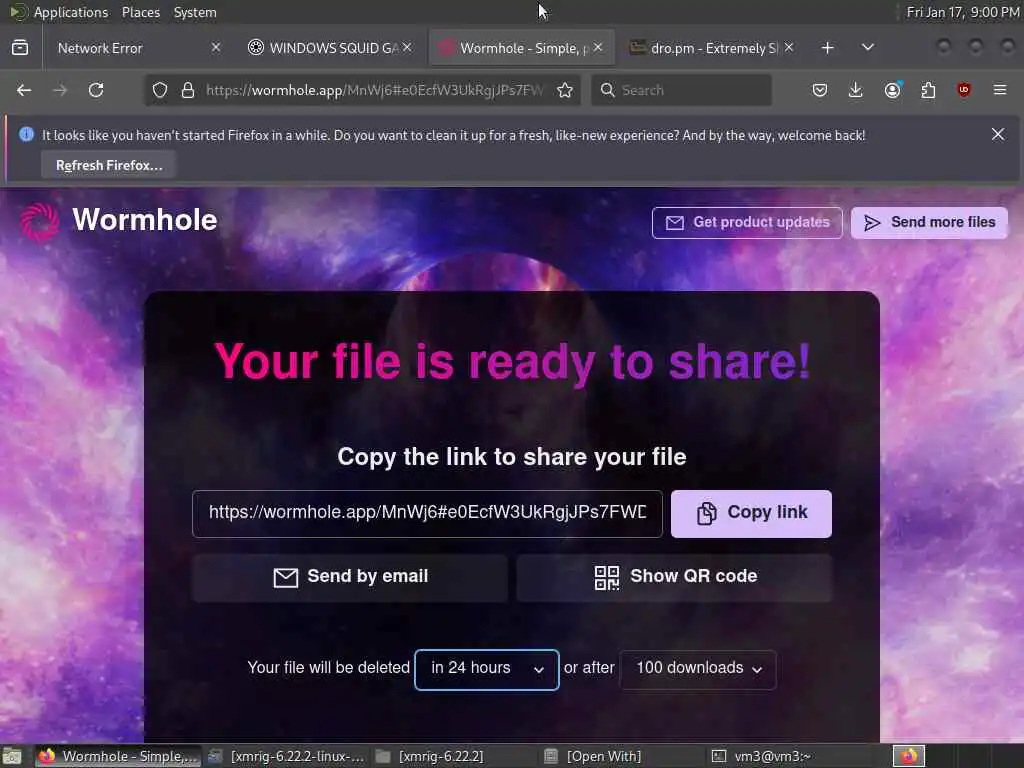
Task: Click the Wormhole swirl logo
Action: (x=40, y=221)
